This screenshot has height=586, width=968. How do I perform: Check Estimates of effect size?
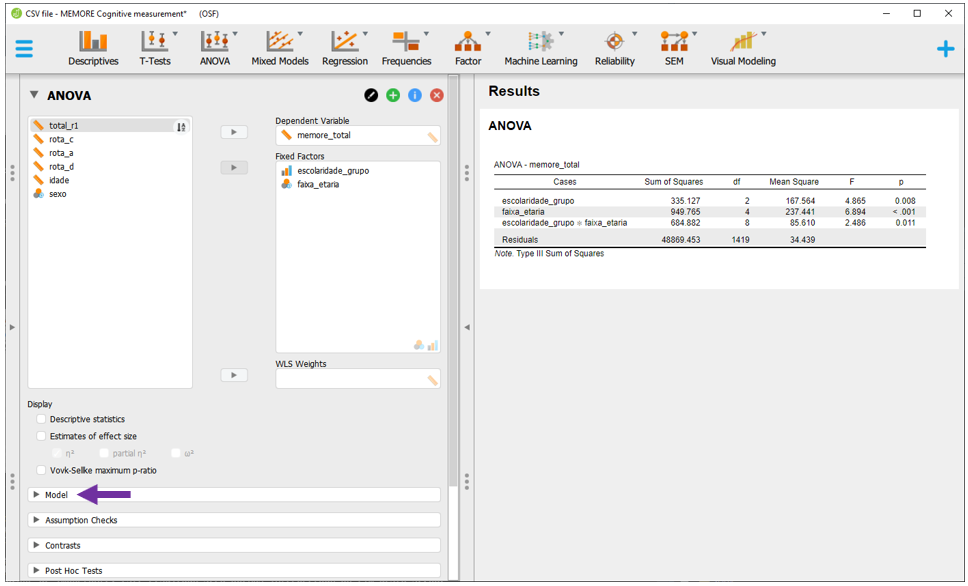tap(42, 437)
